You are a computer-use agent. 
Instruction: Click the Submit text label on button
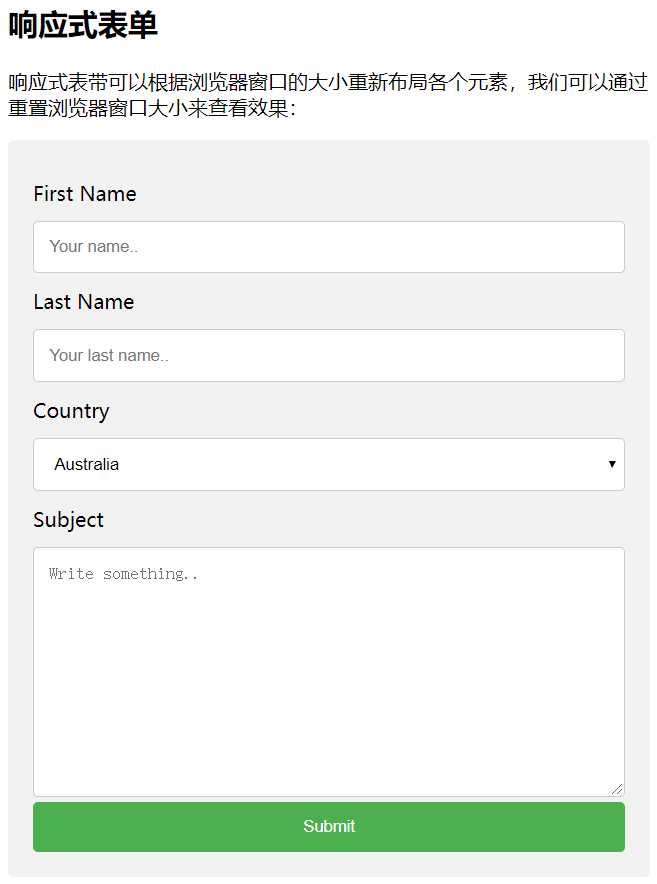click(329, 826)
